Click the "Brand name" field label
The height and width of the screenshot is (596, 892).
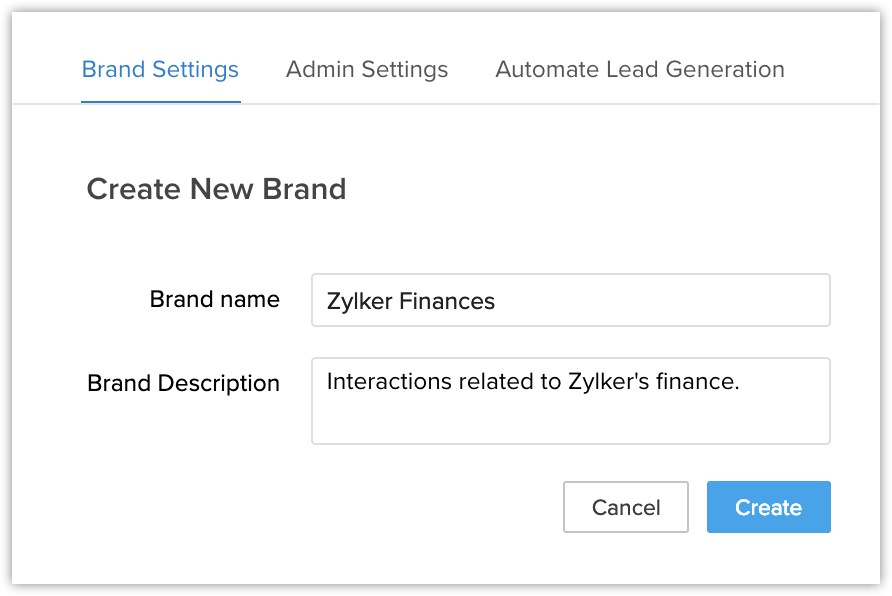(x=214, y=300)
